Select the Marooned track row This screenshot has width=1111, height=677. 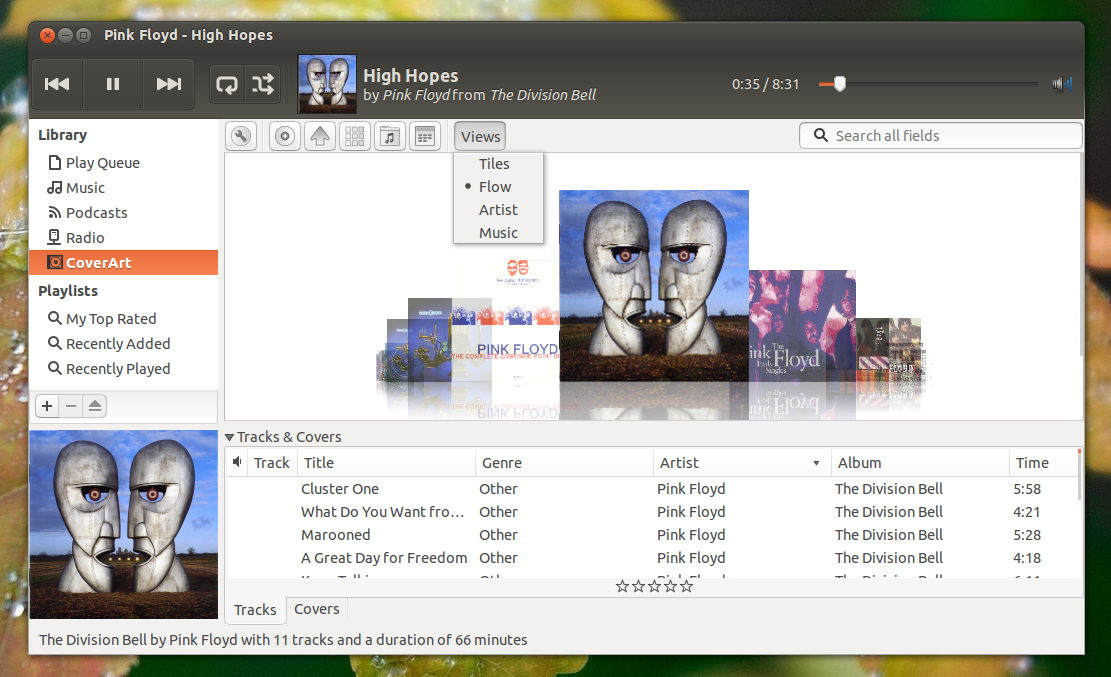(652, 535)
